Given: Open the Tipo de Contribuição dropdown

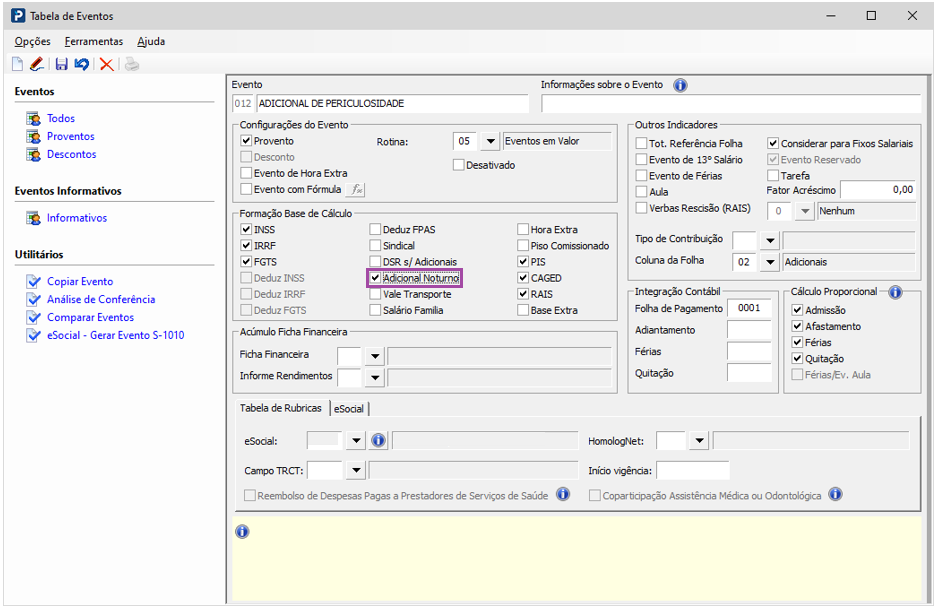Looking at the screenshot, I should (769, 241).
